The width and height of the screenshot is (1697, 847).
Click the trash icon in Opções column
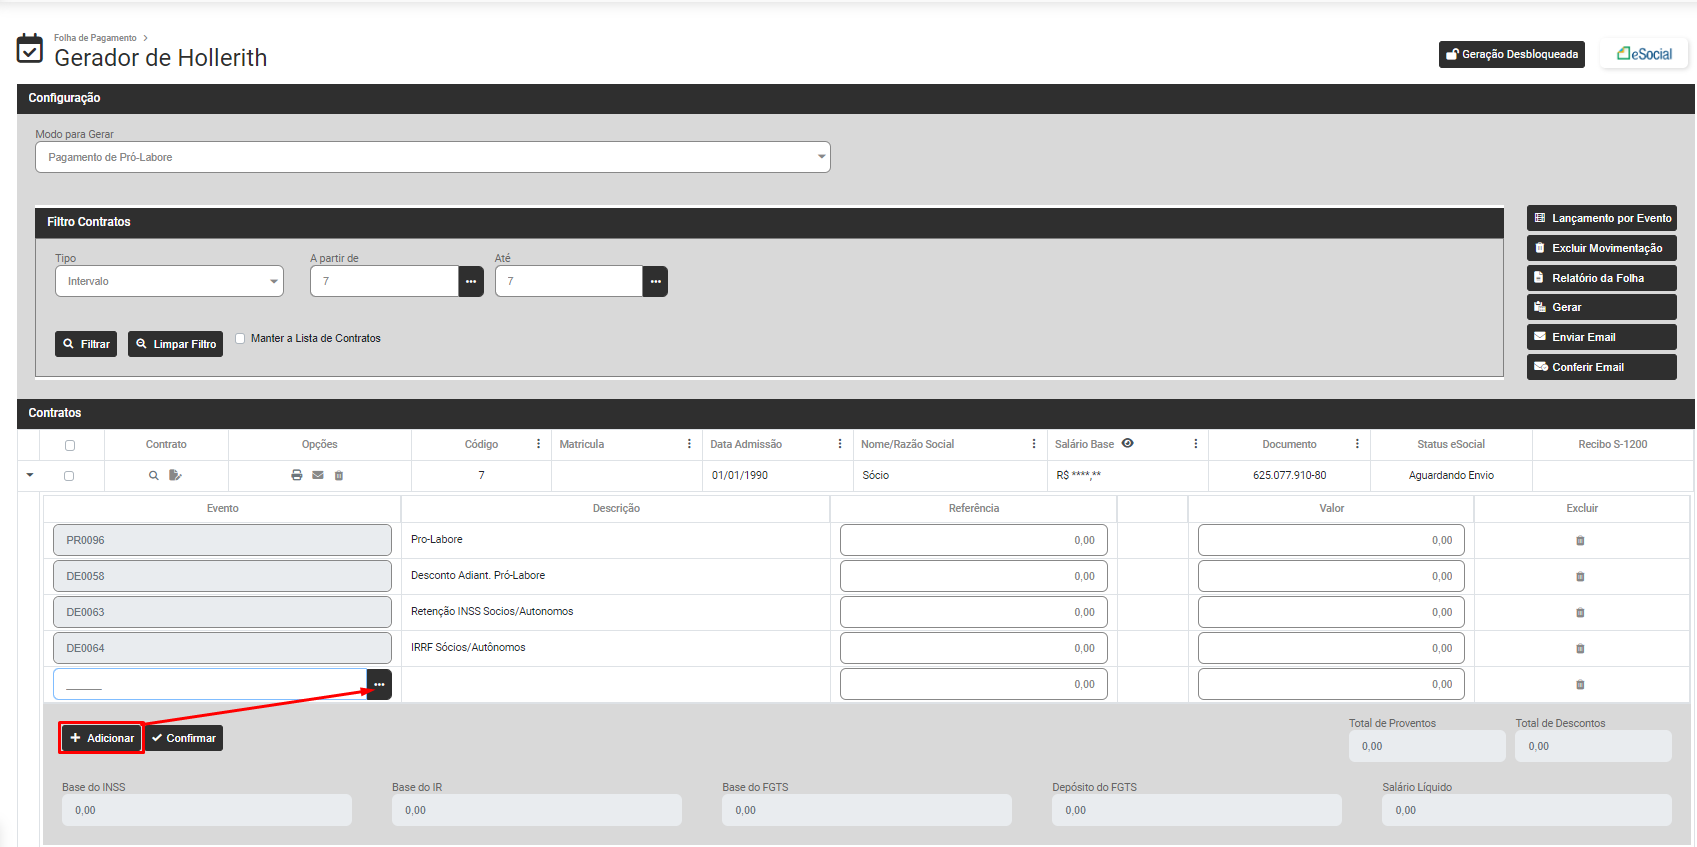pos(339,475)
